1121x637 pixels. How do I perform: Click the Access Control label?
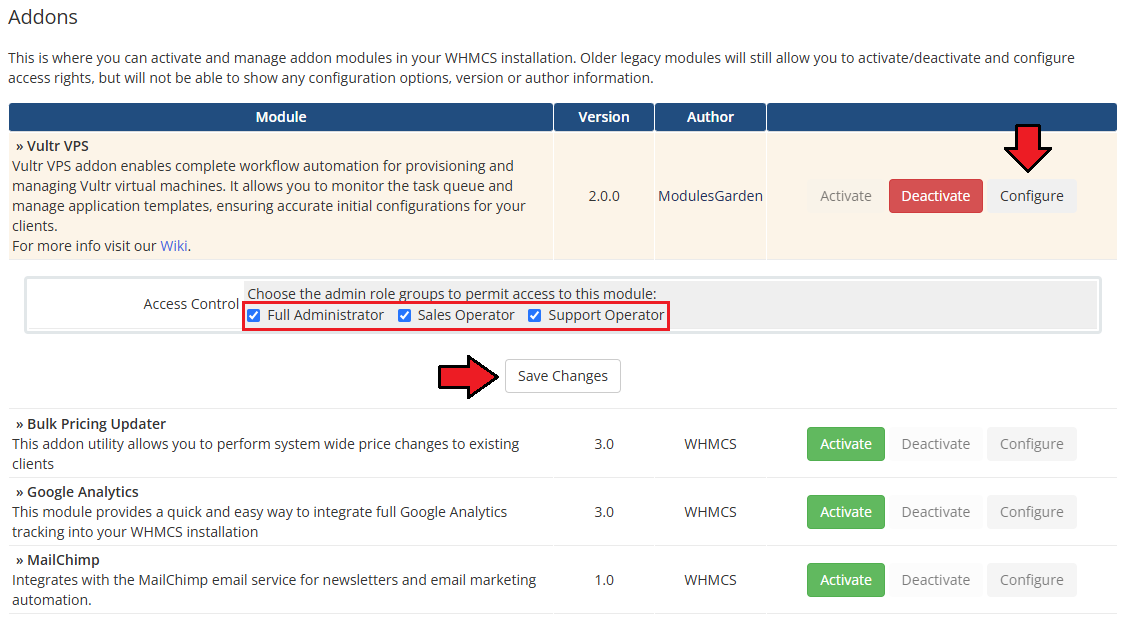click(x=191, y=304)
